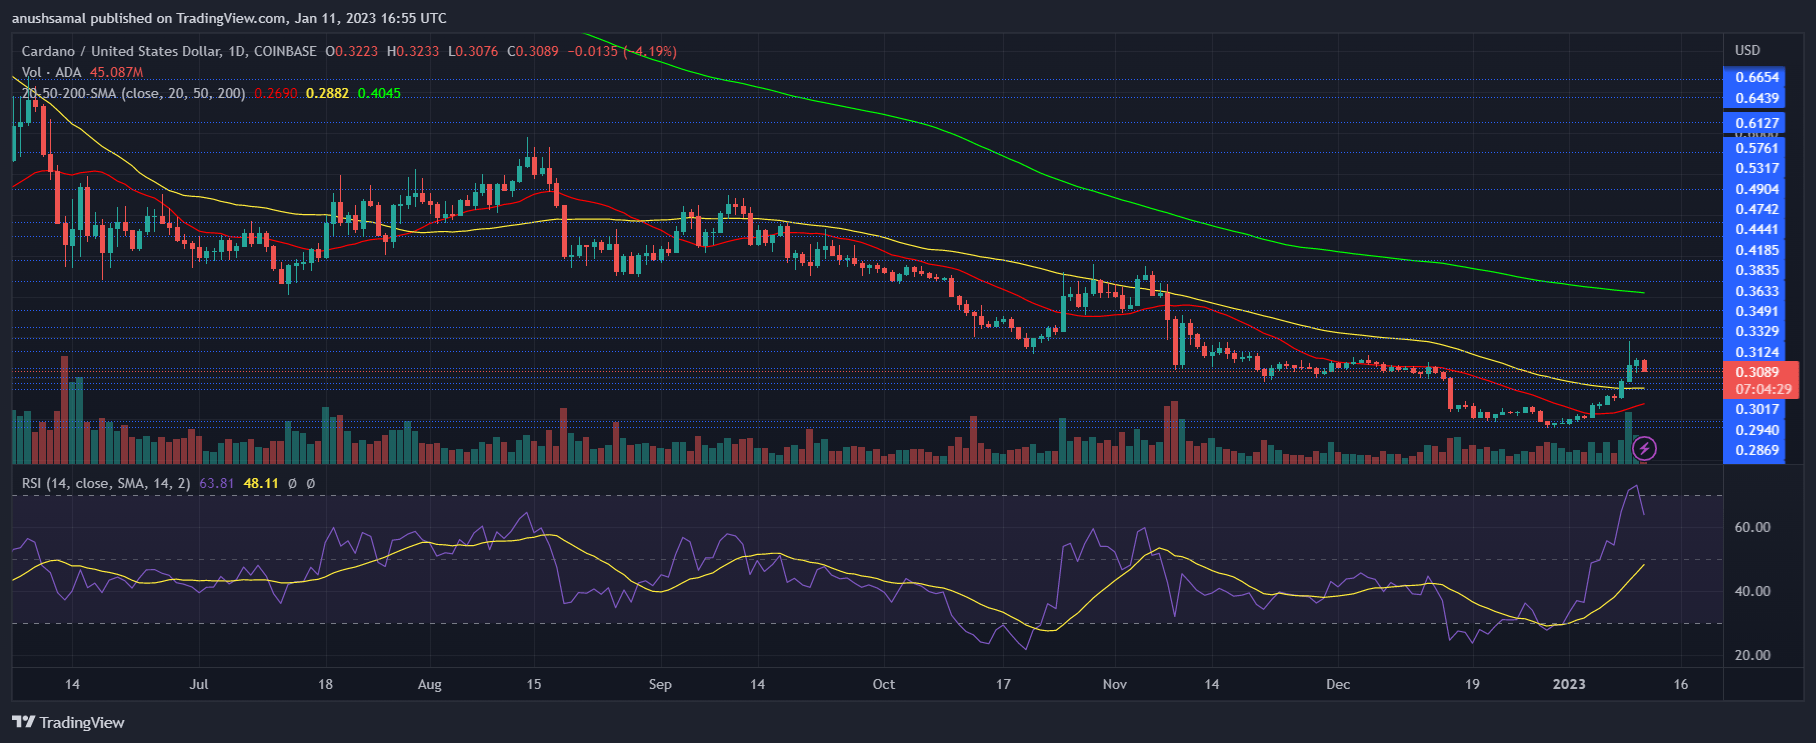Click the 2023 date label on time axis

1568,684
